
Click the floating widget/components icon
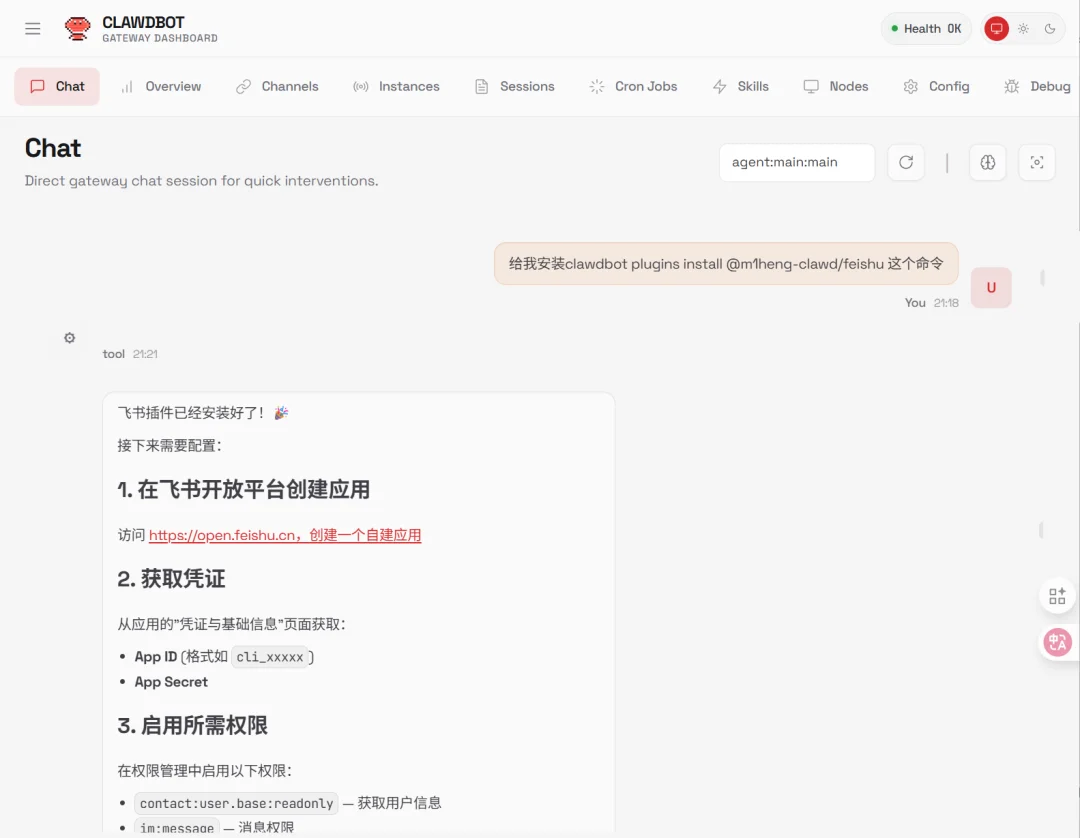click(x=1057, y=595)
